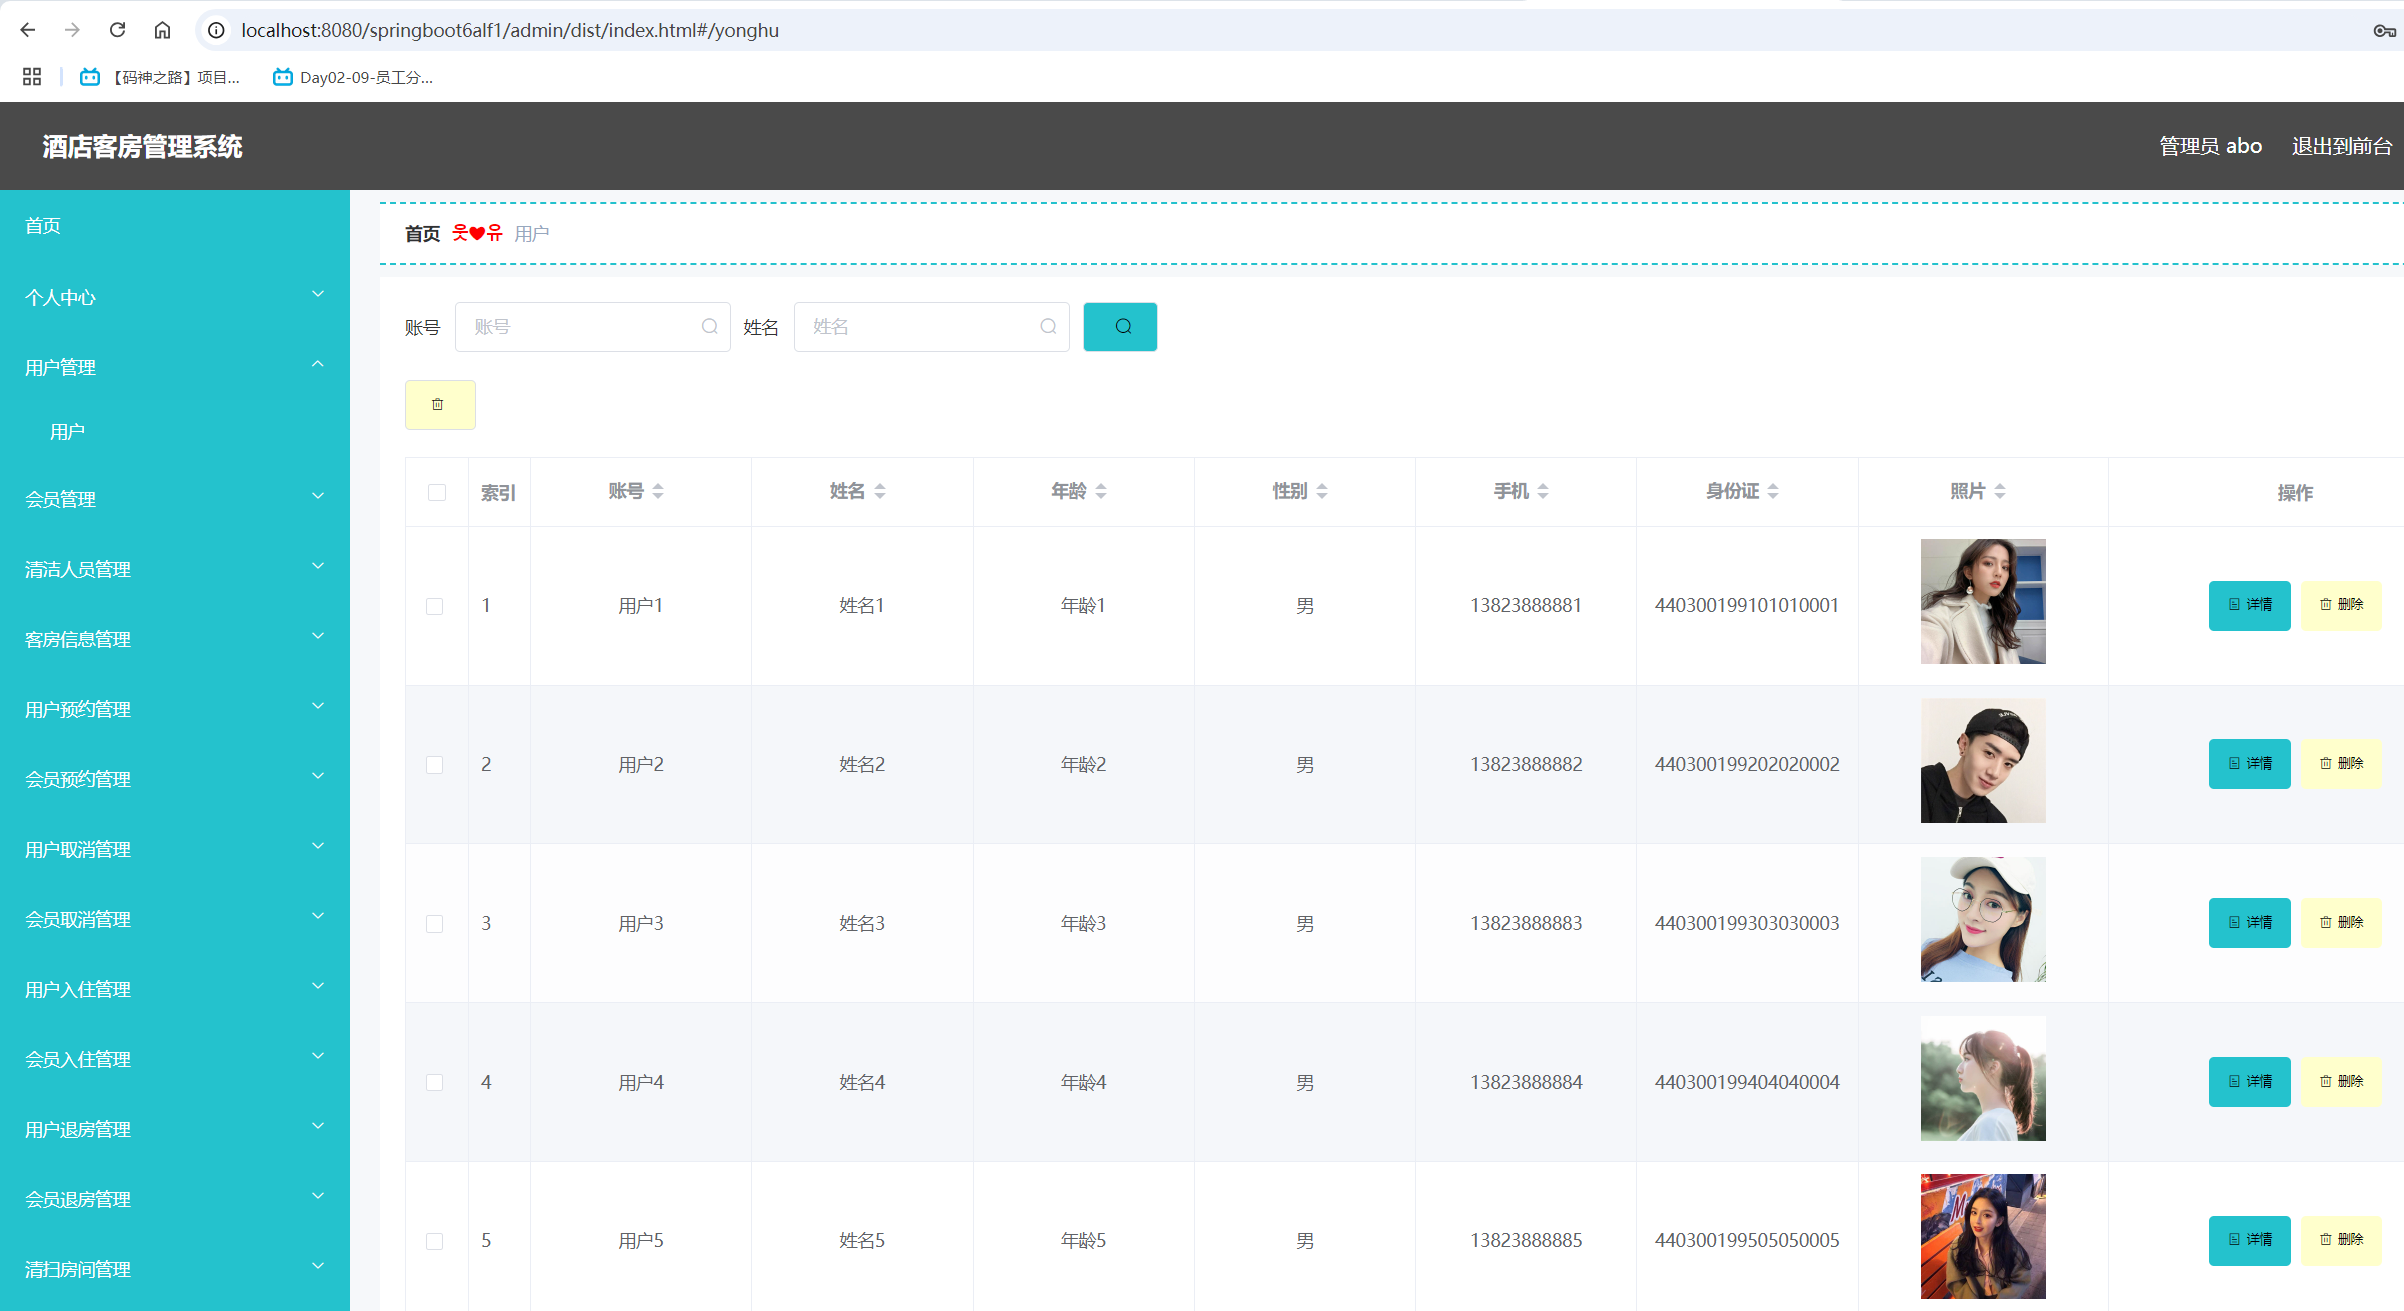2404x1311 pixels.
Task: Check the checkbox for row 用户1
Action: tap(435, 606)
